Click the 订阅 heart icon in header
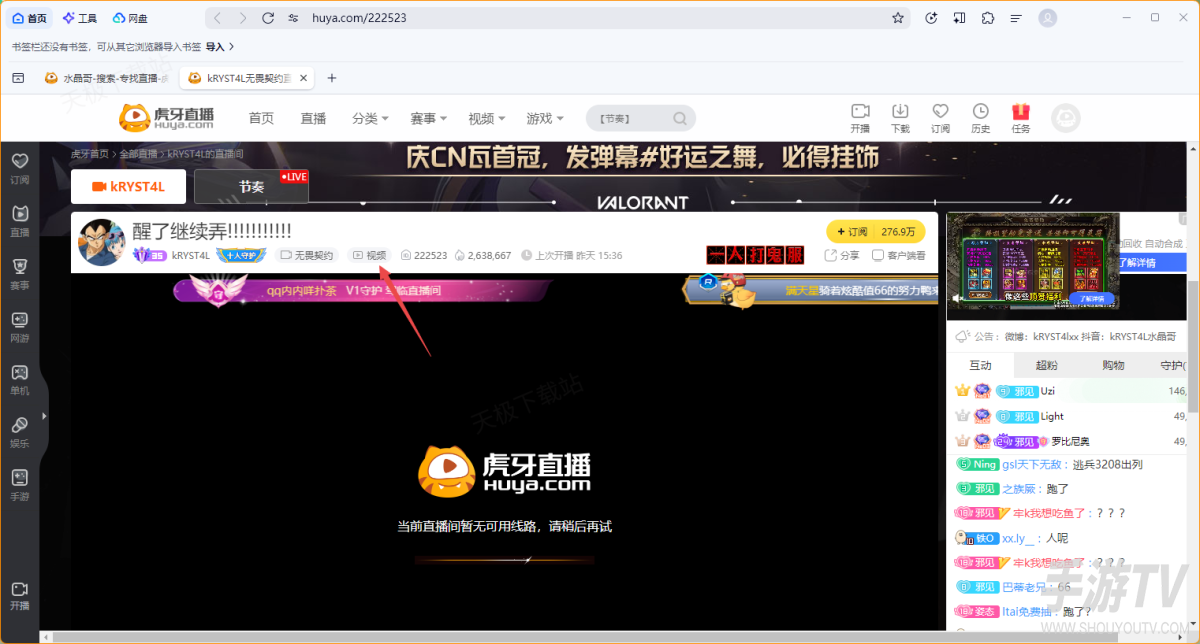 click(x=940, y=118)
